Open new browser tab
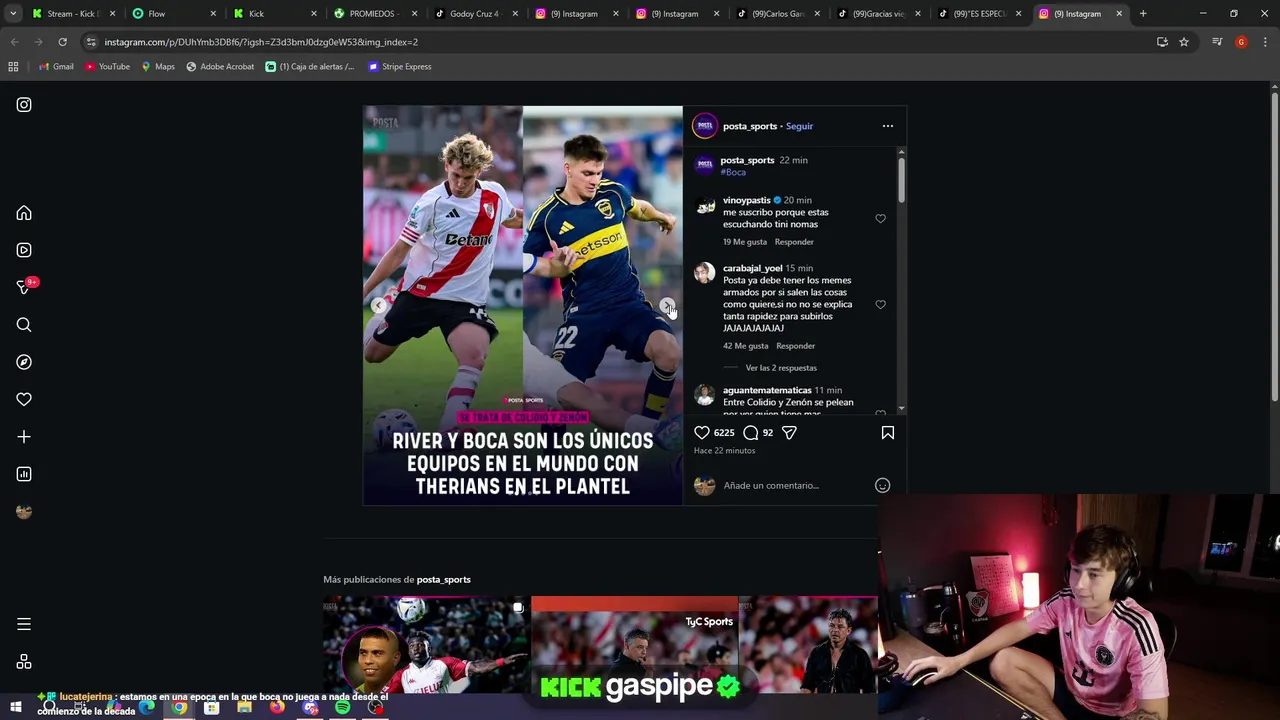The width and height of the screenshot is (1280, 720). [1143, 14]
